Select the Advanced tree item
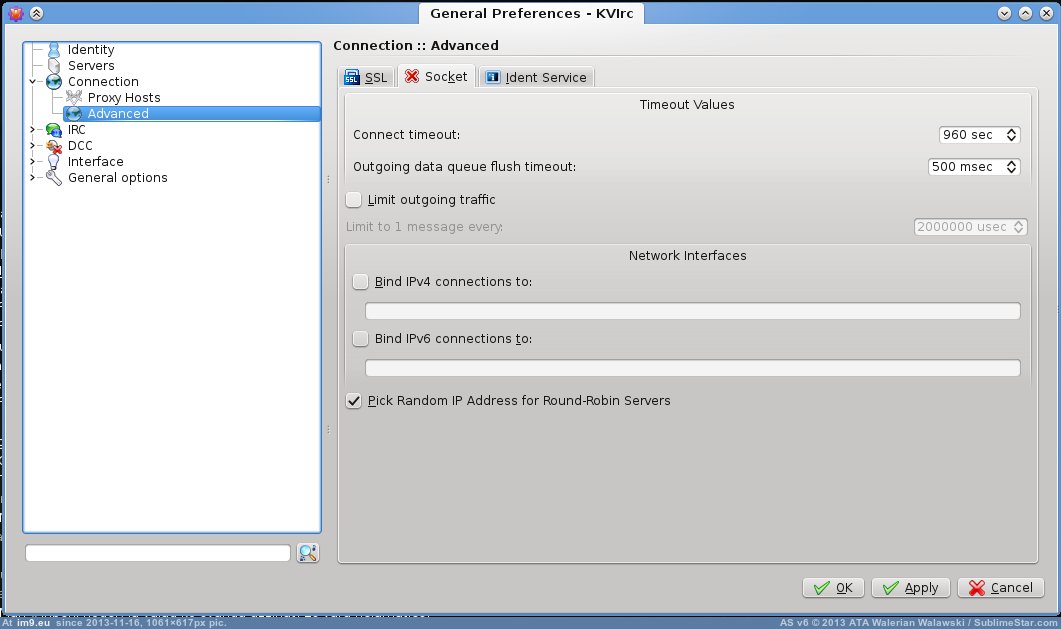 [191, 114]
